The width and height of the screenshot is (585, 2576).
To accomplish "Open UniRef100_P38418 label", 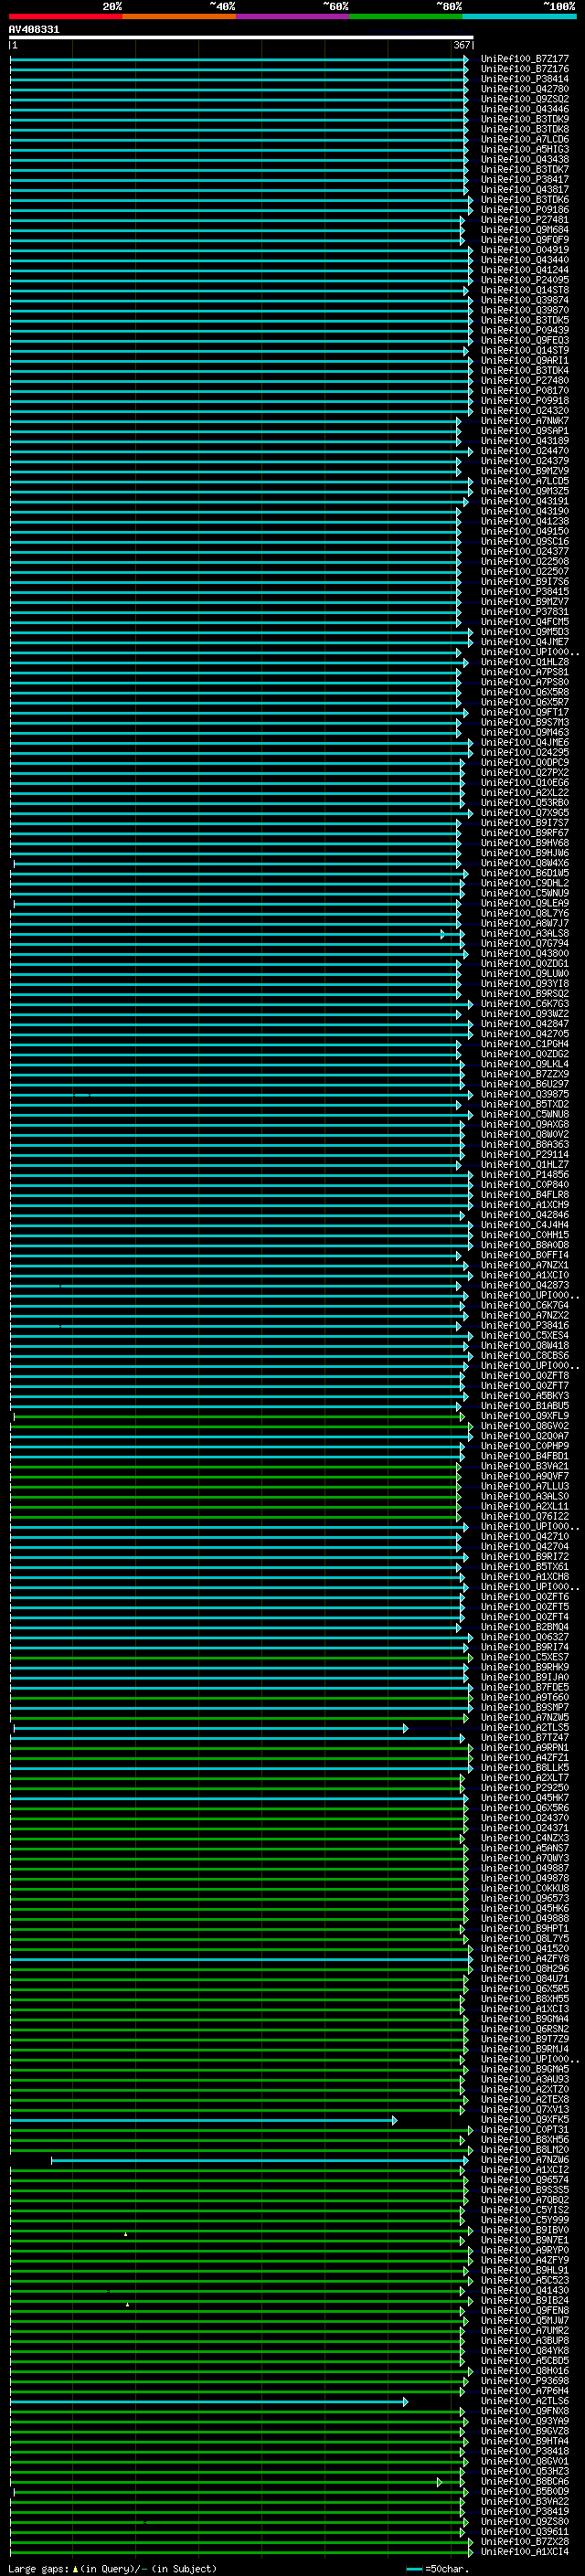I will tap(525, 2451).
